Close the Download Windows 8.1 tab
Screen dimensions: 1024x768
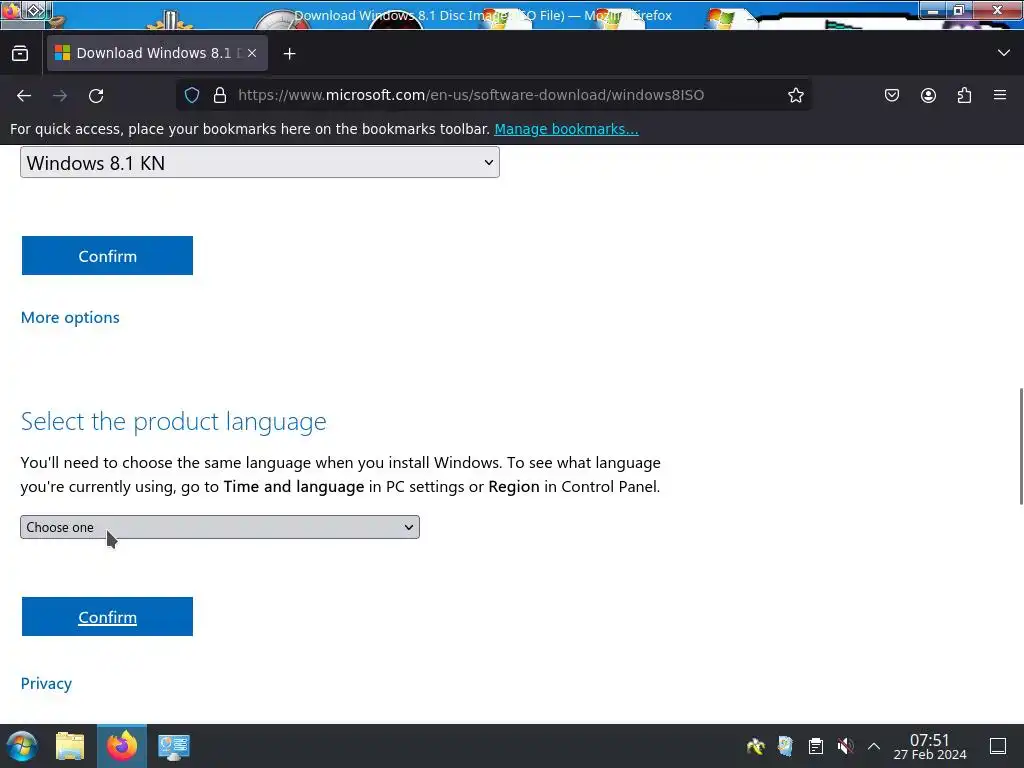click(252, 53)
